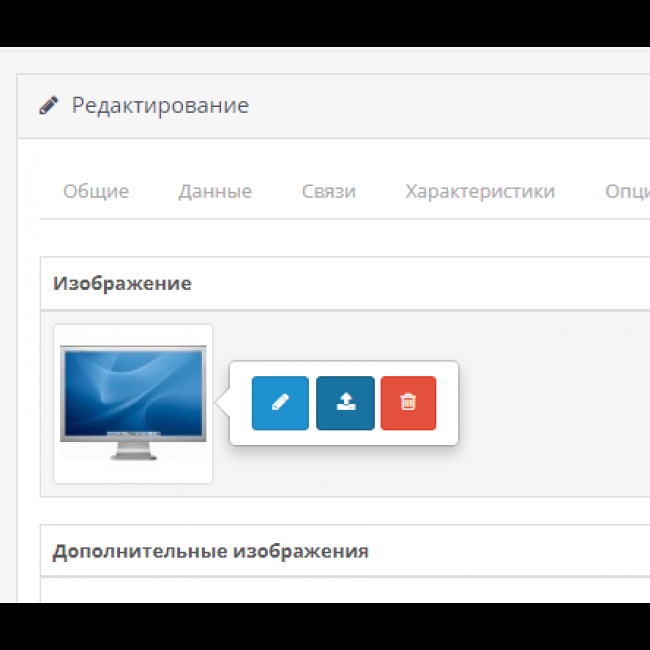Click the dark blue upload image button
This screenshot has height=650, width=650.
click(x=345, y=403)
